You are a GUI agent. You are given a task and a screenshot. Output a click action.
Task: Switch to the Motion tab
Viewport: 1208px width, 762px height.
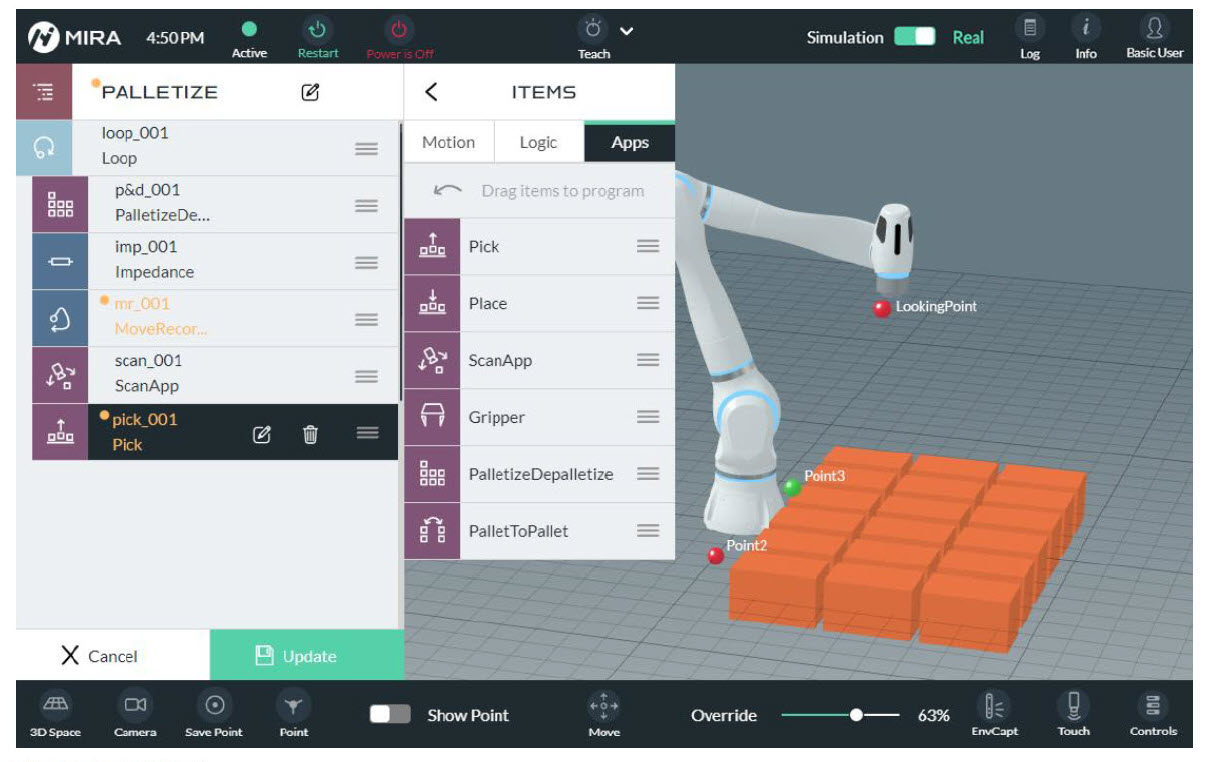coord(449,142)
